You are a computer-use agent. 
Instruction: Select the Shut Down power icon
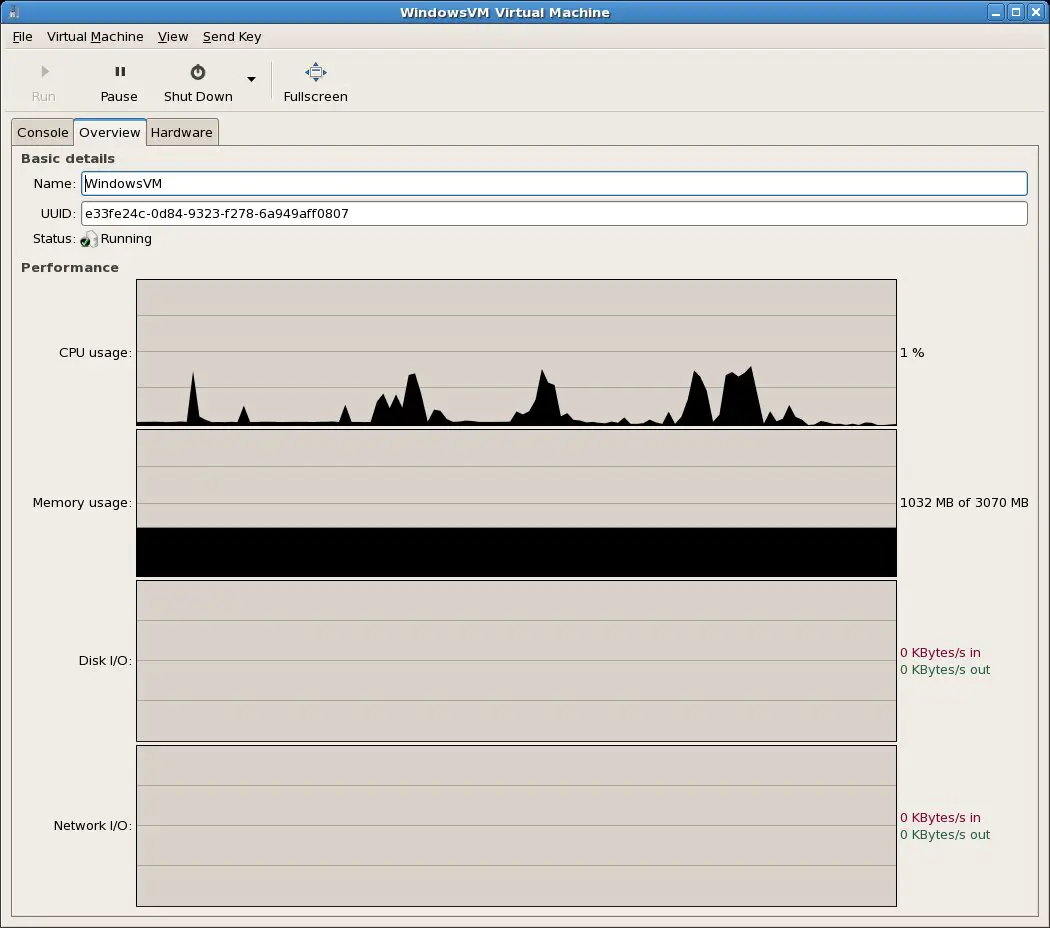[x=196, y=70]
